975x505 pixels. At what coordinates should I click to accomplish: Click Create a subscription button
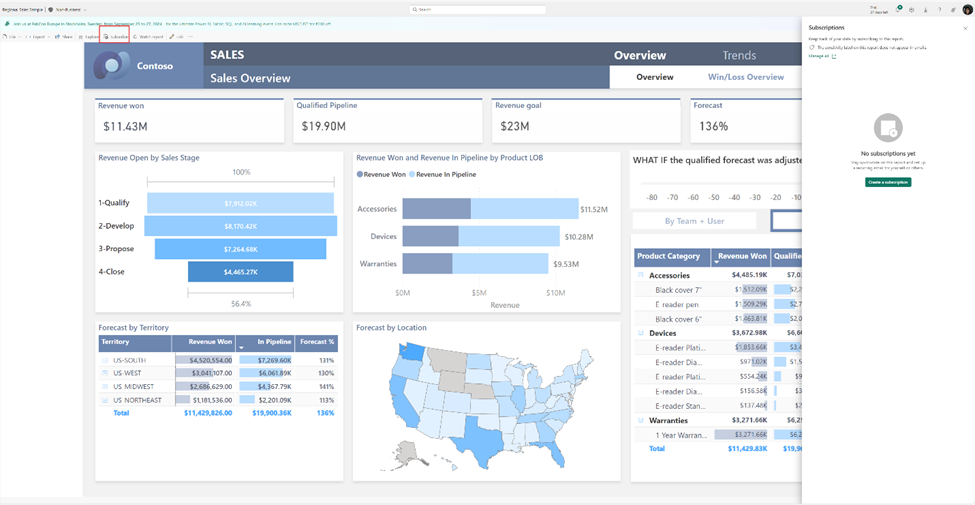tap(888, 182)
